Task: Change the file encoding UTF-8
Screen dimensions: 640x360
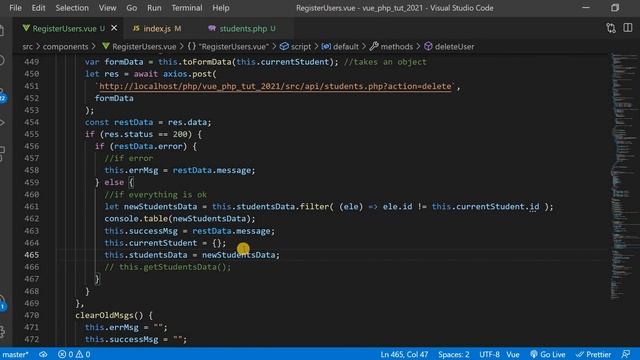Action: 489,354
